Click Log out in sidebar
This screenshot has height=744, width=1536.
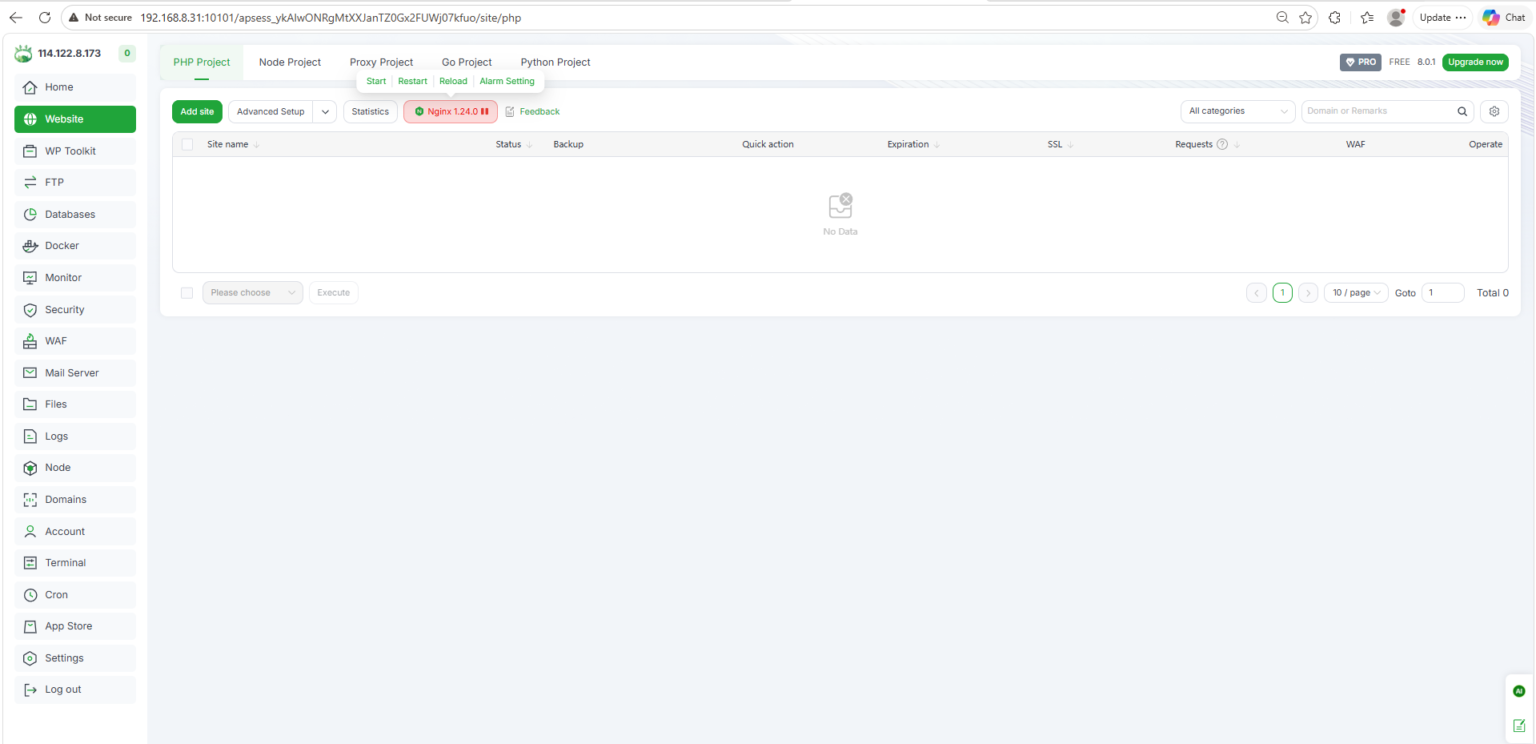point(75,689)
